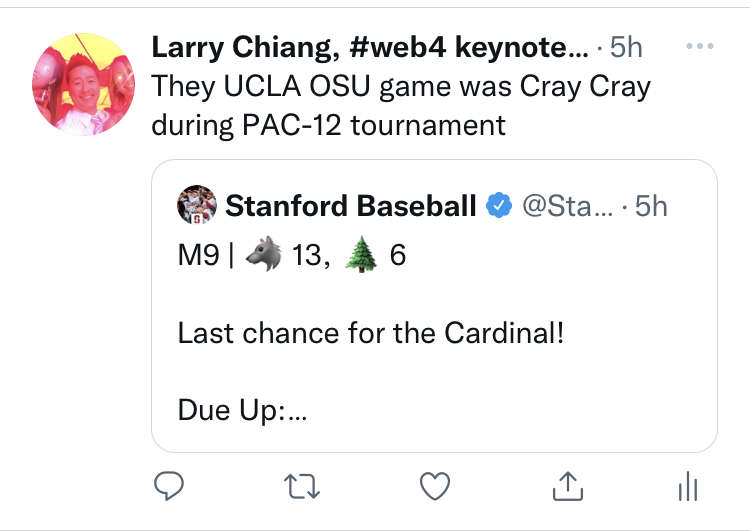The height and width of the screenshot is (532, 750).
Task: Click the 5h timestamp beside Larry Chiang
Action: pyautogui.click(x=627, y=48)
